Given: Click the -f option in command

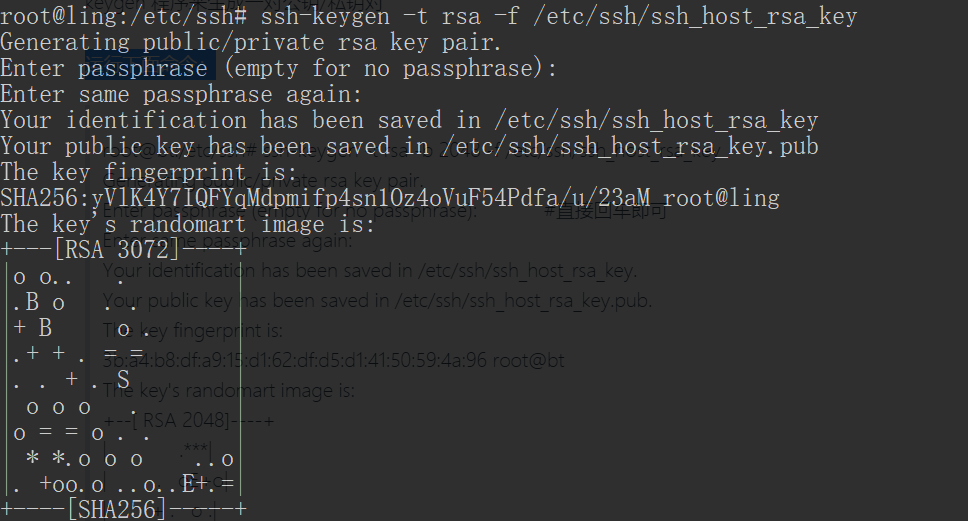Looking at the screenshot, I should 507,17.
